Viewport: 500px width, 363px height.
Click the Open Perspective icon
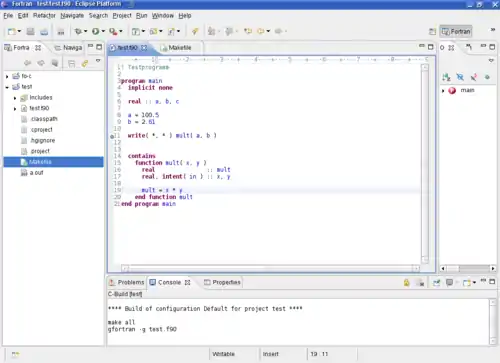(432, 32)
